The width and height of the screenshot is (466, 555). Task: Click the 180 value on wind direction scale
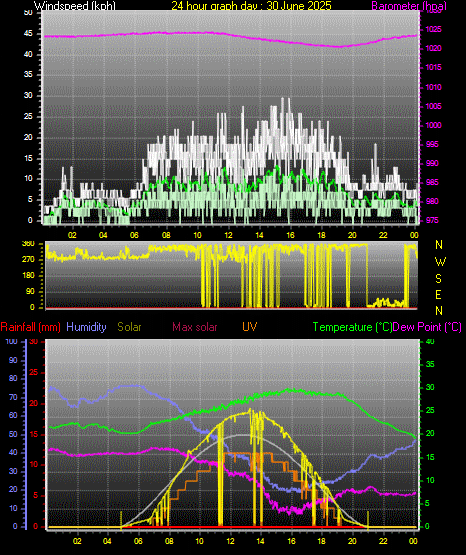point(28,275)
